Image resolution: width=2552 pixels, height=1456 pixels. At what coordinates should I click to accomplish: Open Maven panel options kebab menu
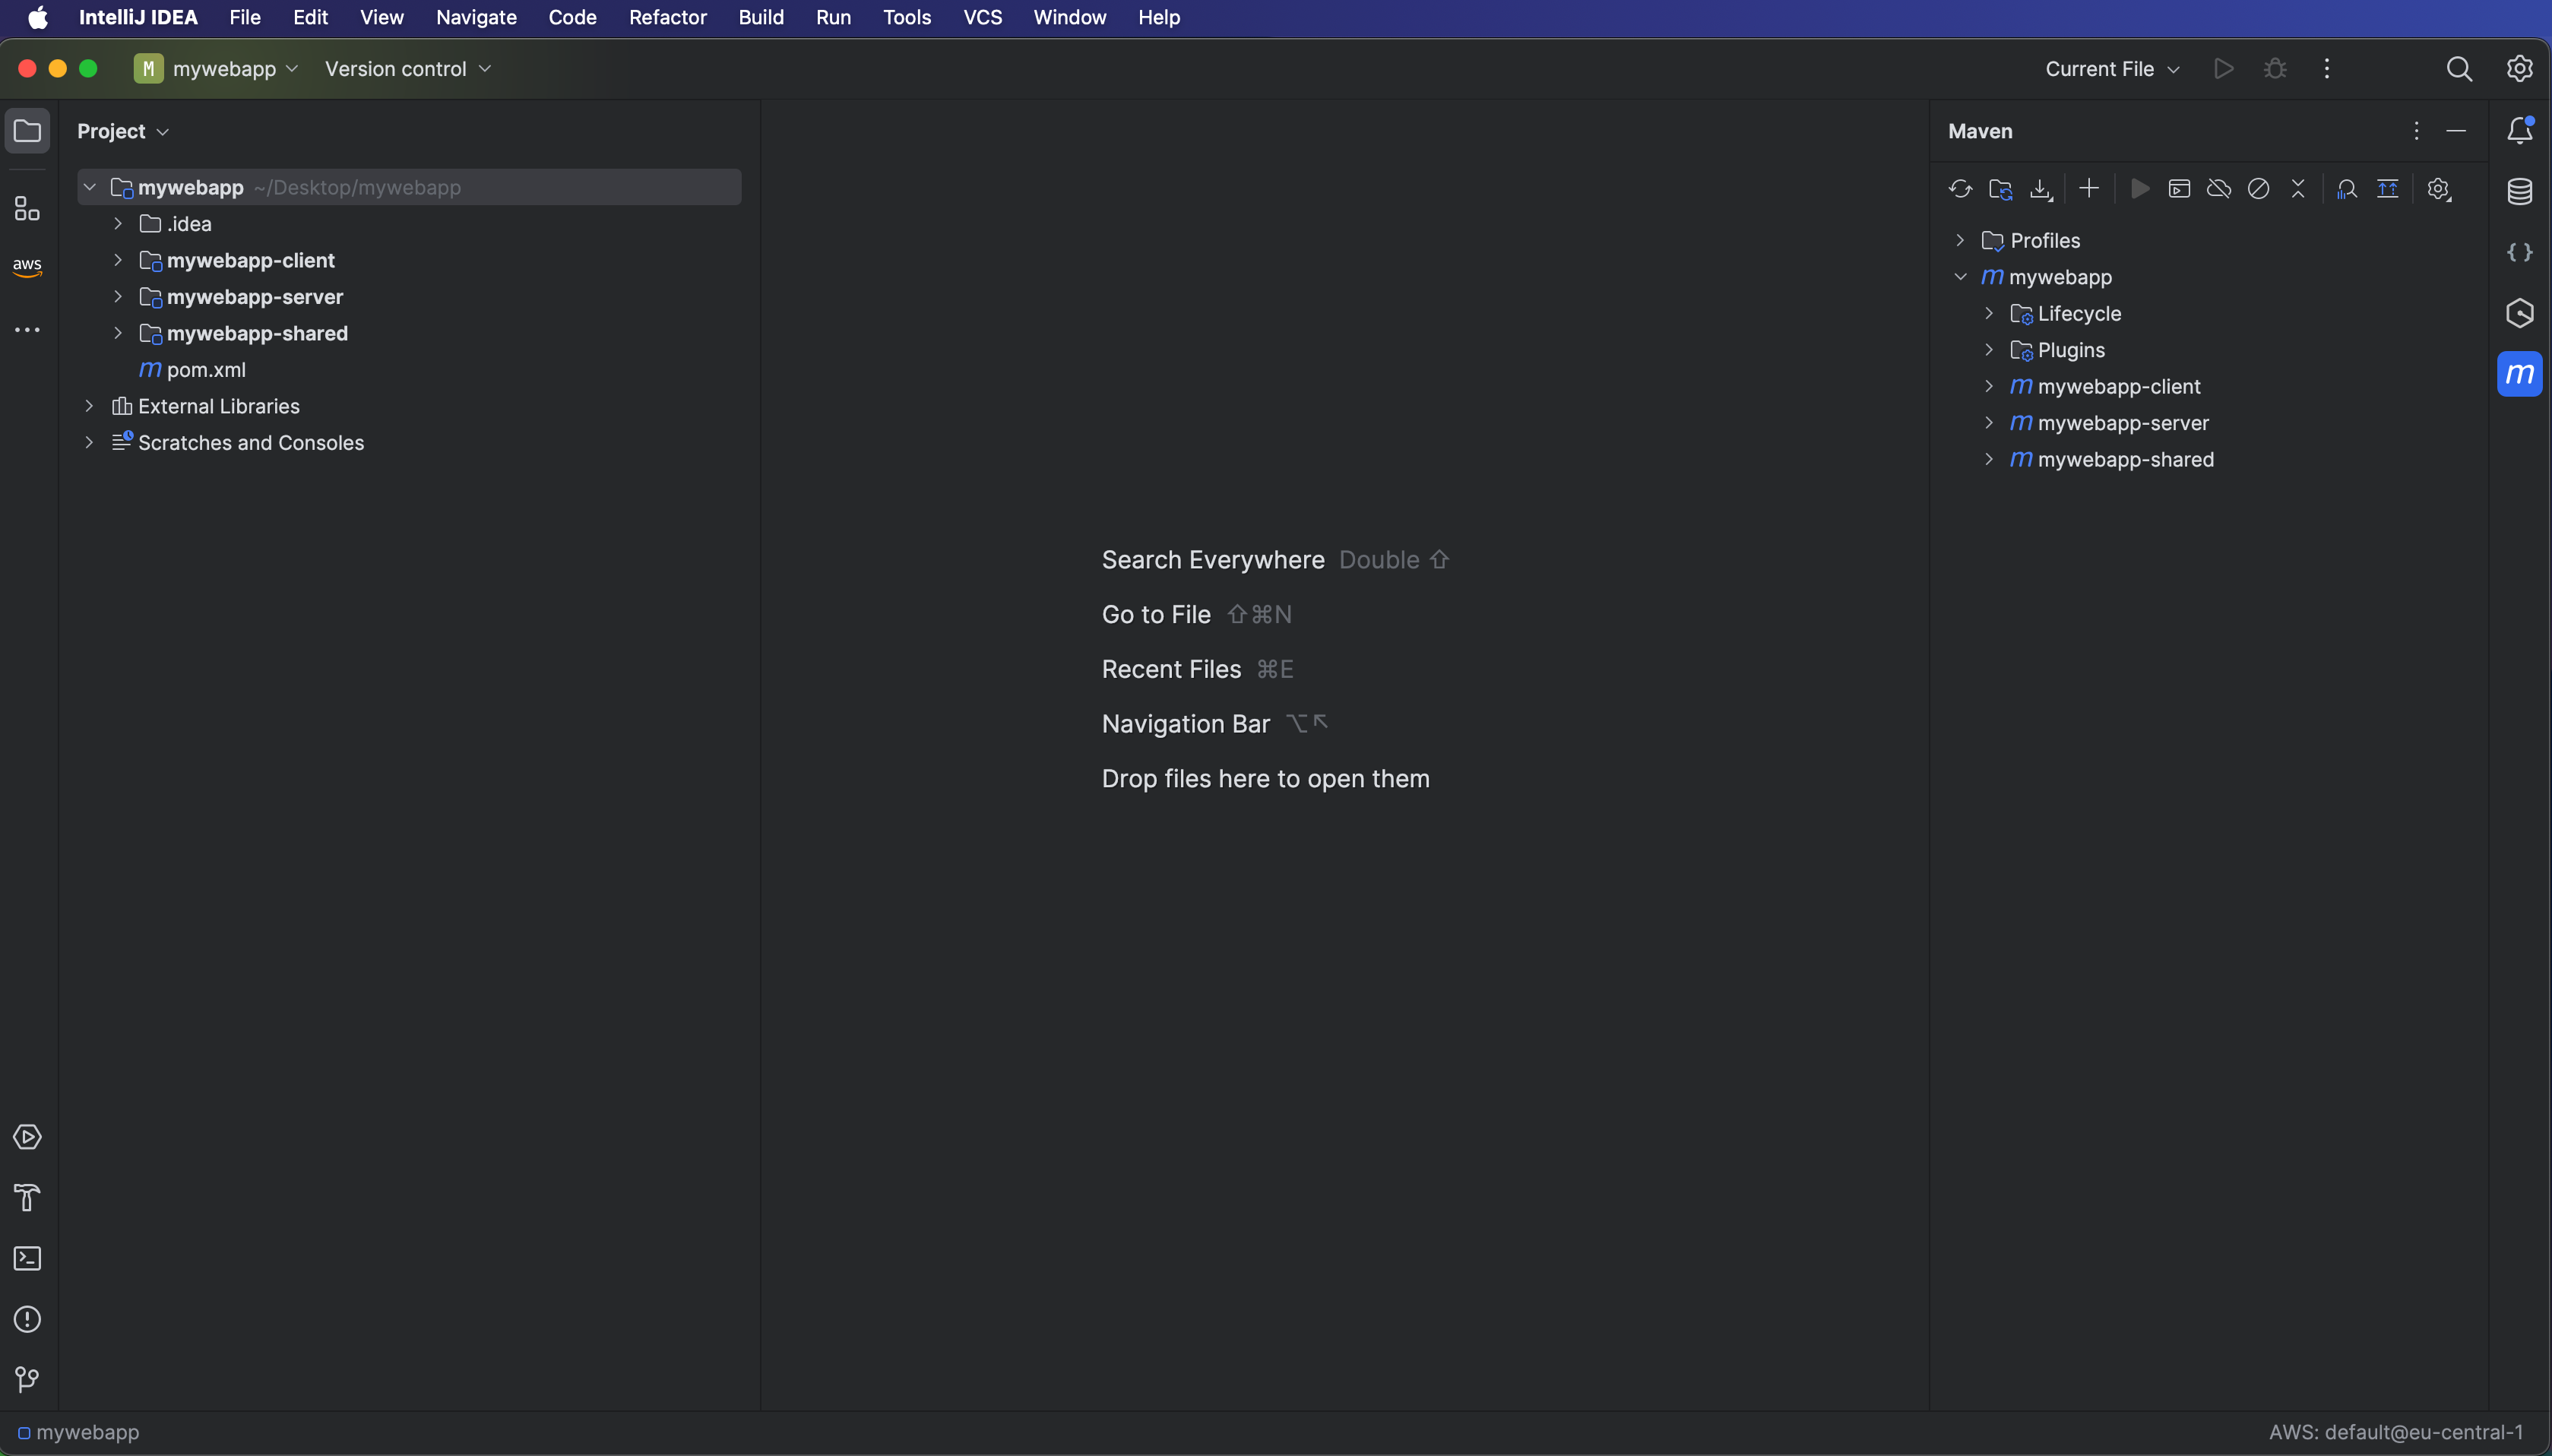pos(2416,131)
